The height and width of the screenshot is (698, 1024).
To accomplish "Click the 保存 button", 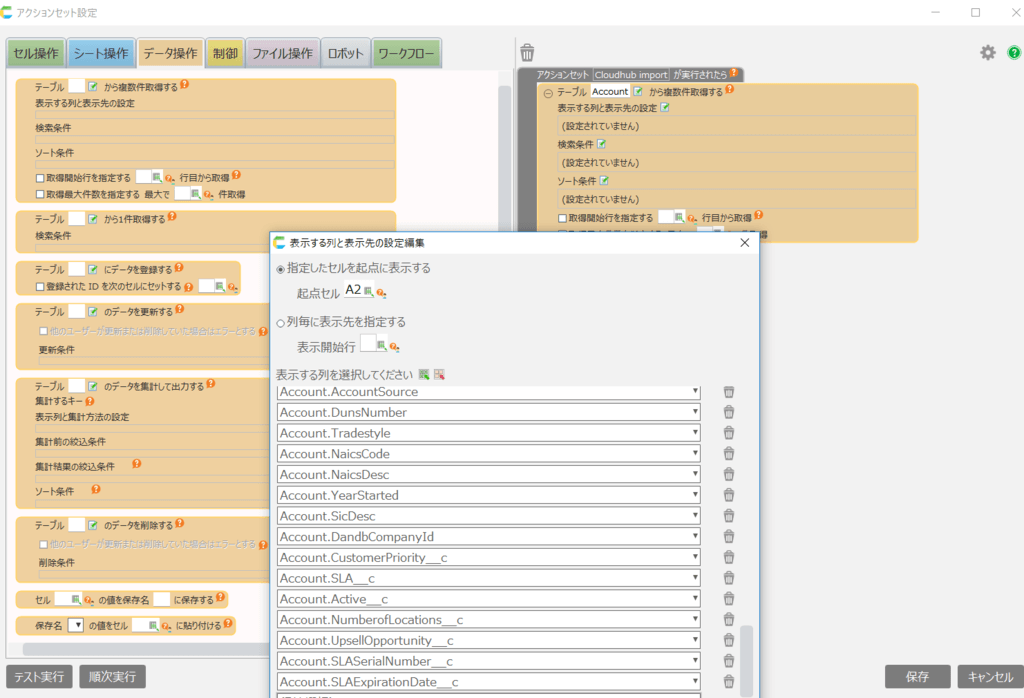I will tap(918, 676).
